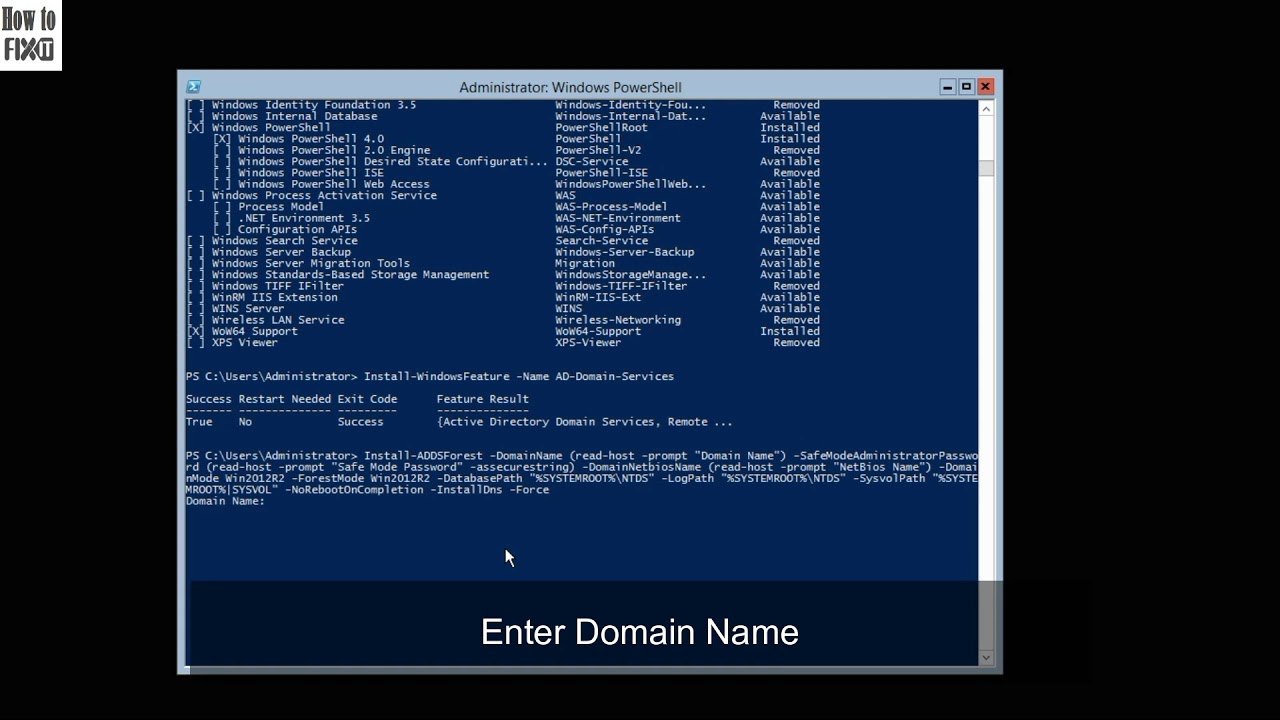Click the 'XPS-Viewer' name entry
The image size is (1280, 720).
pos(588,343)
